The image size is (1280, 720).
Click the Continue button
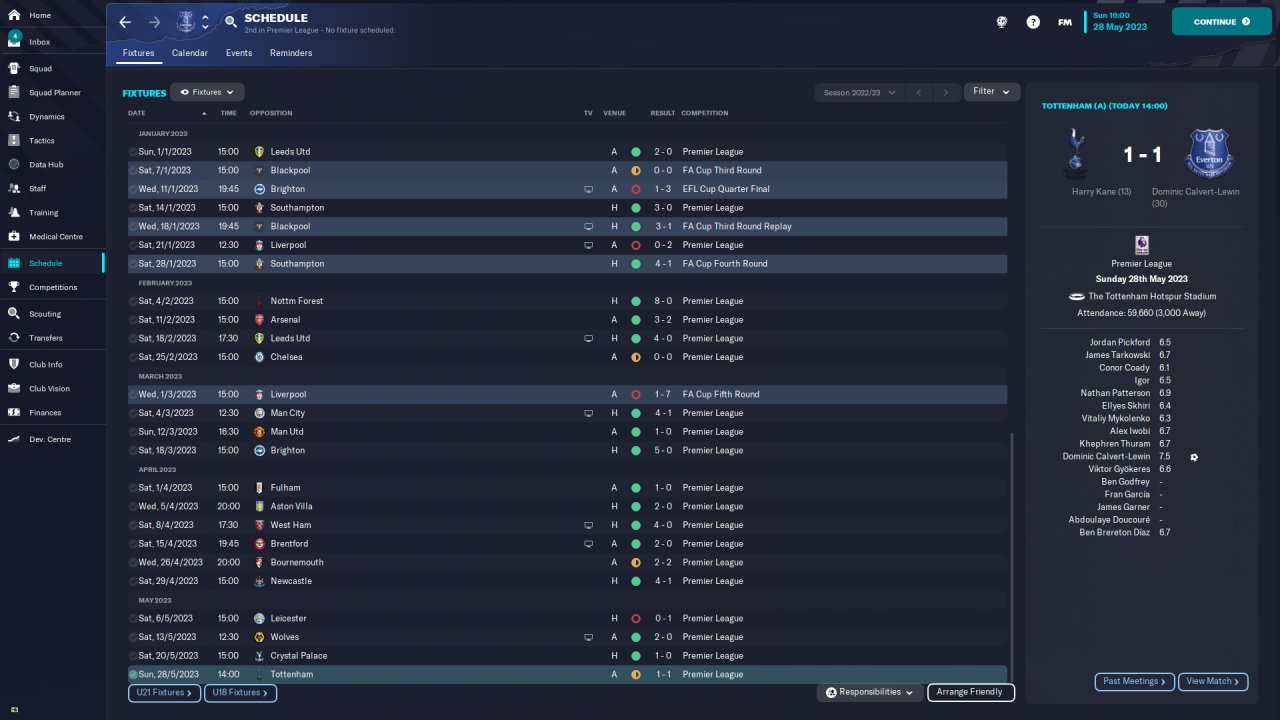pyautogui.click(x=1222, y=21)
